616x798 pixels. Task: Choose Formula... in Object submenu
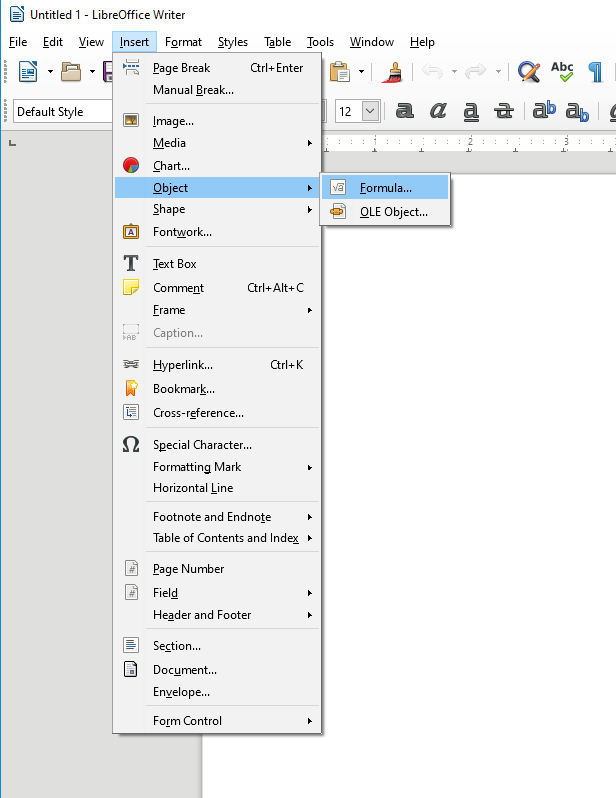coord(385,188)
